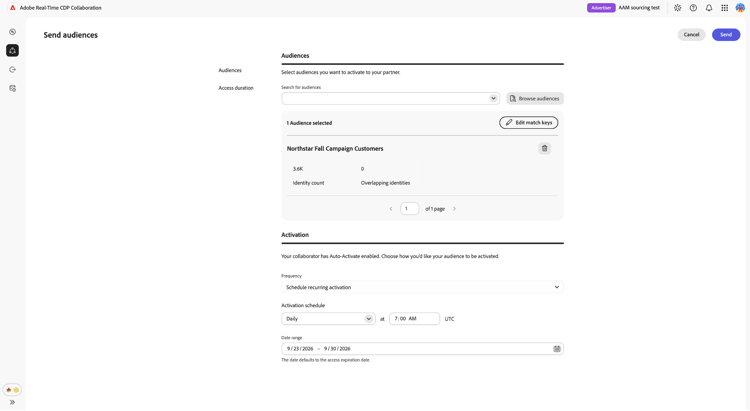750x411 pixels.
Task: Click 'Adobe Real-Time CDP Collaboration' title
Action: click(61, 8)
